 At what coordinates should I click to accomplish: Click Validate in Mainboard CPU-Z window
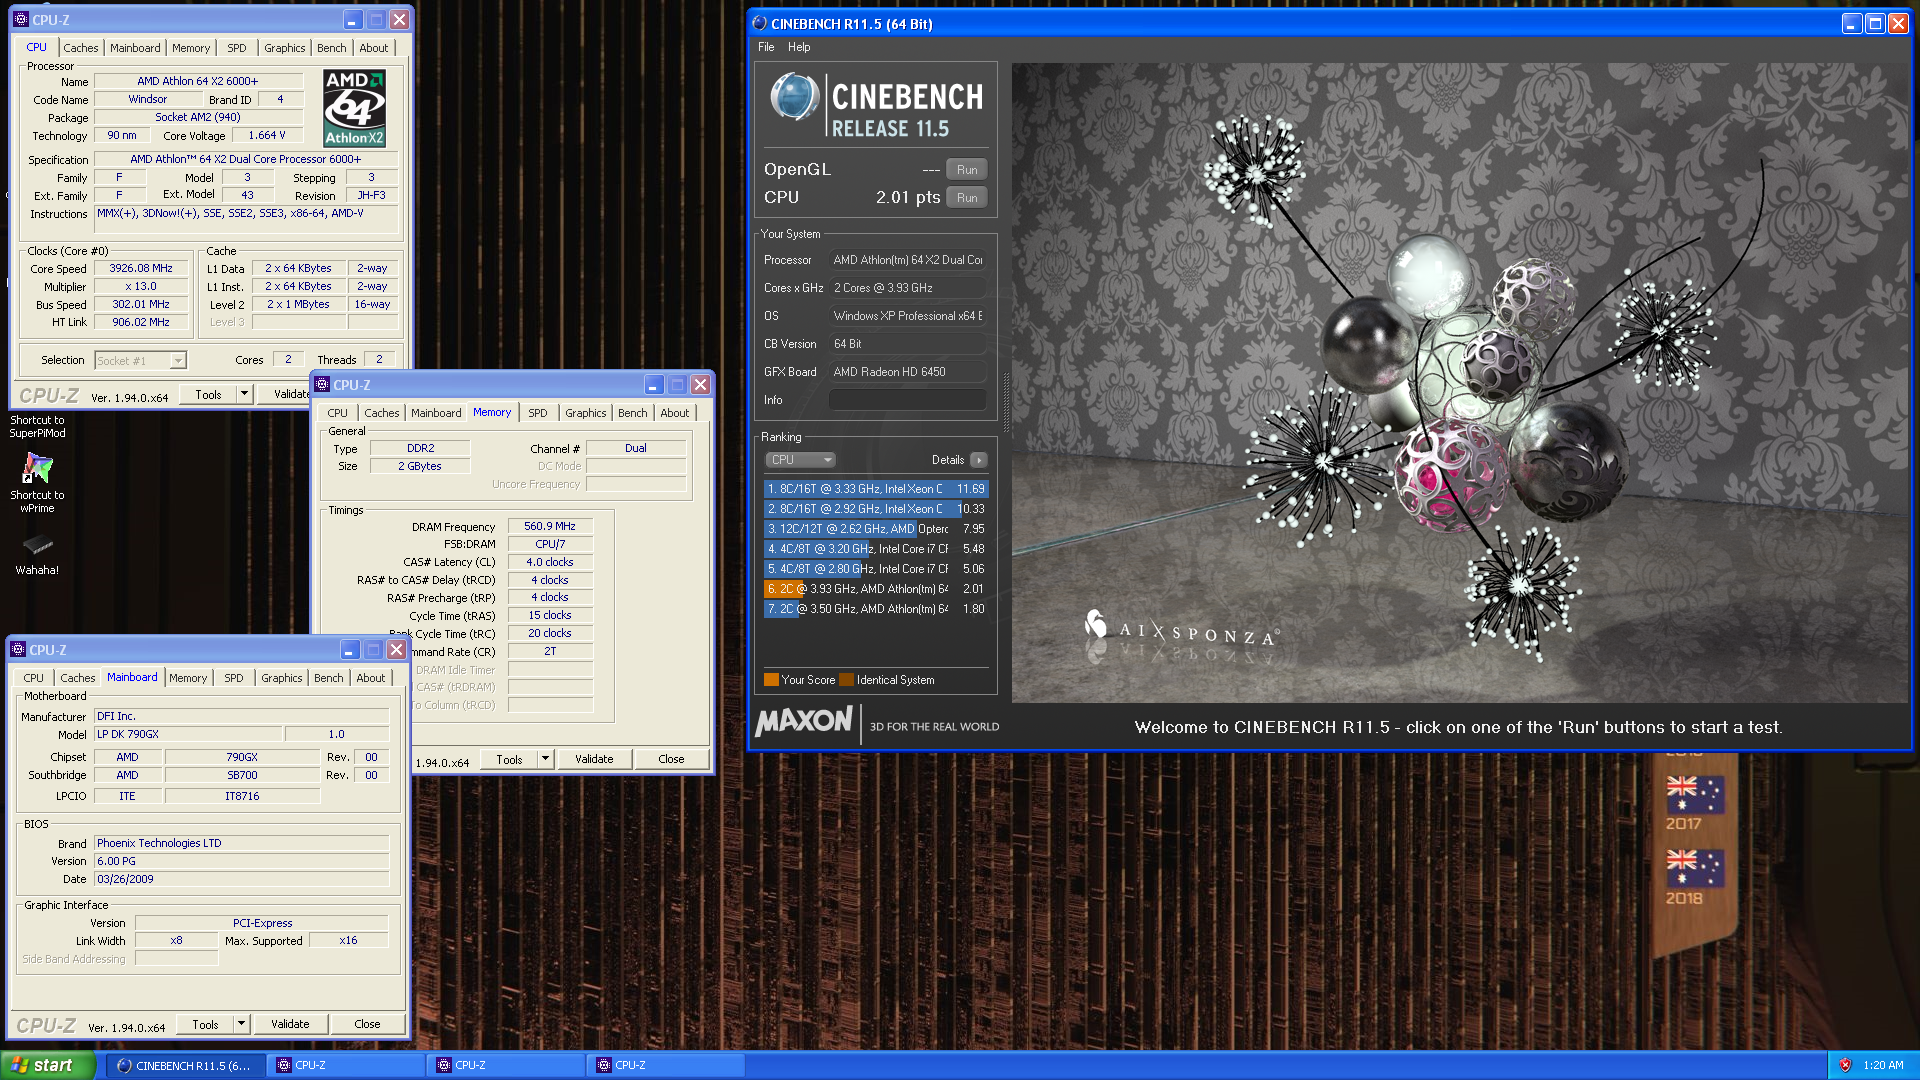click(x=290, y=1024)
